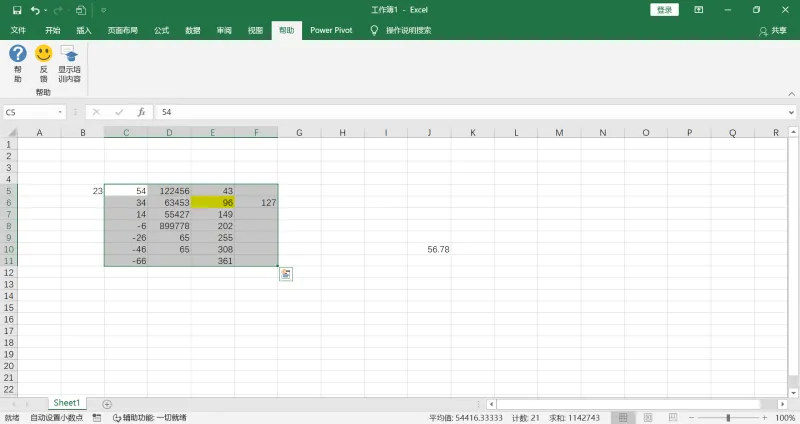Click the 登录 sign-in button
800x424 pixels.
664,10
